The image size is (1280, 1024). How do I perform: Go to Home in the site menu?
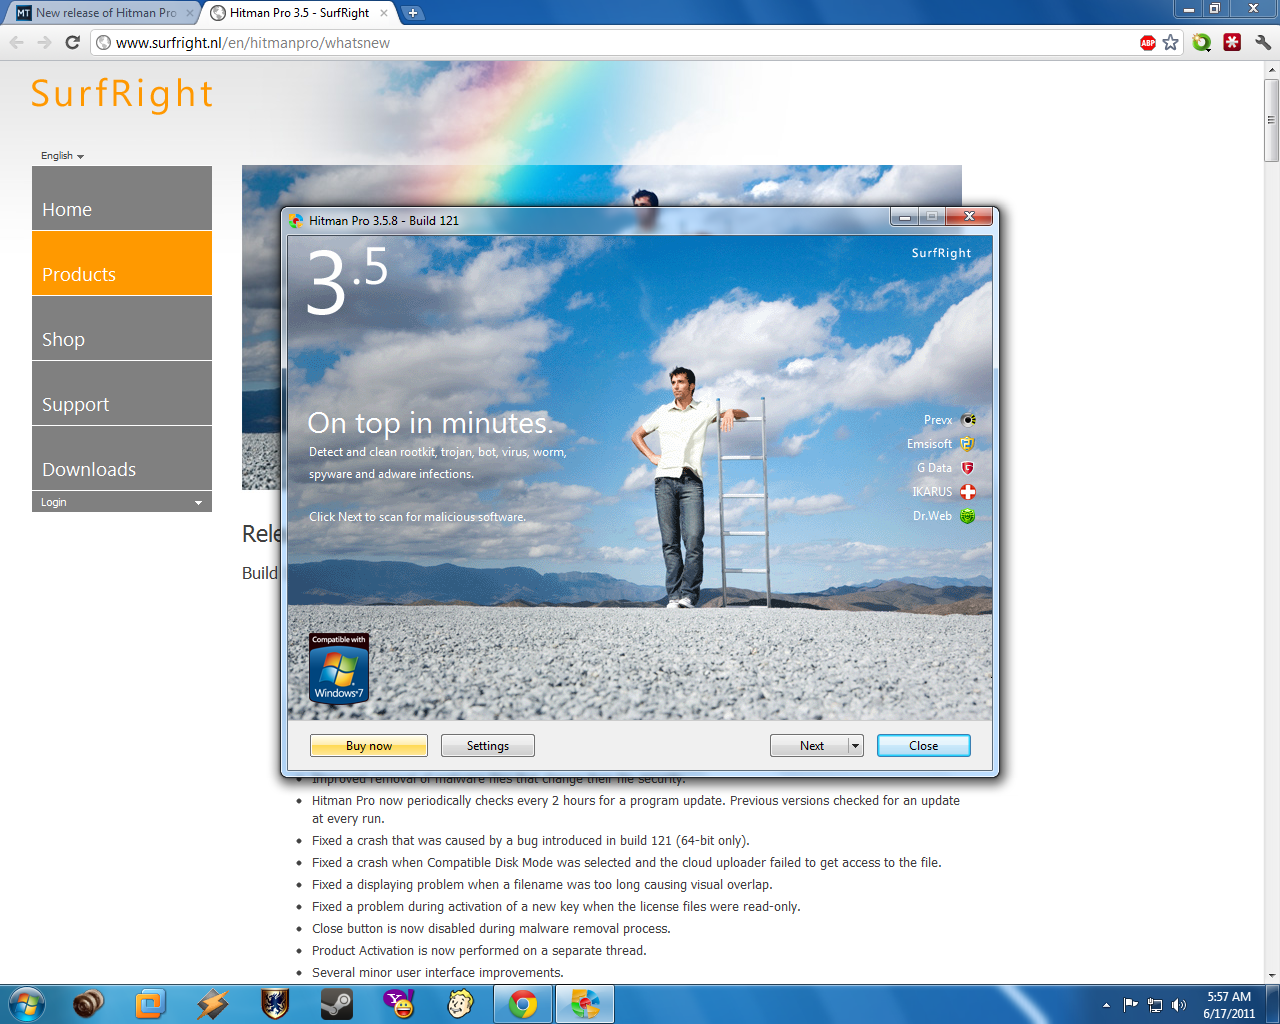pos(122,198)
